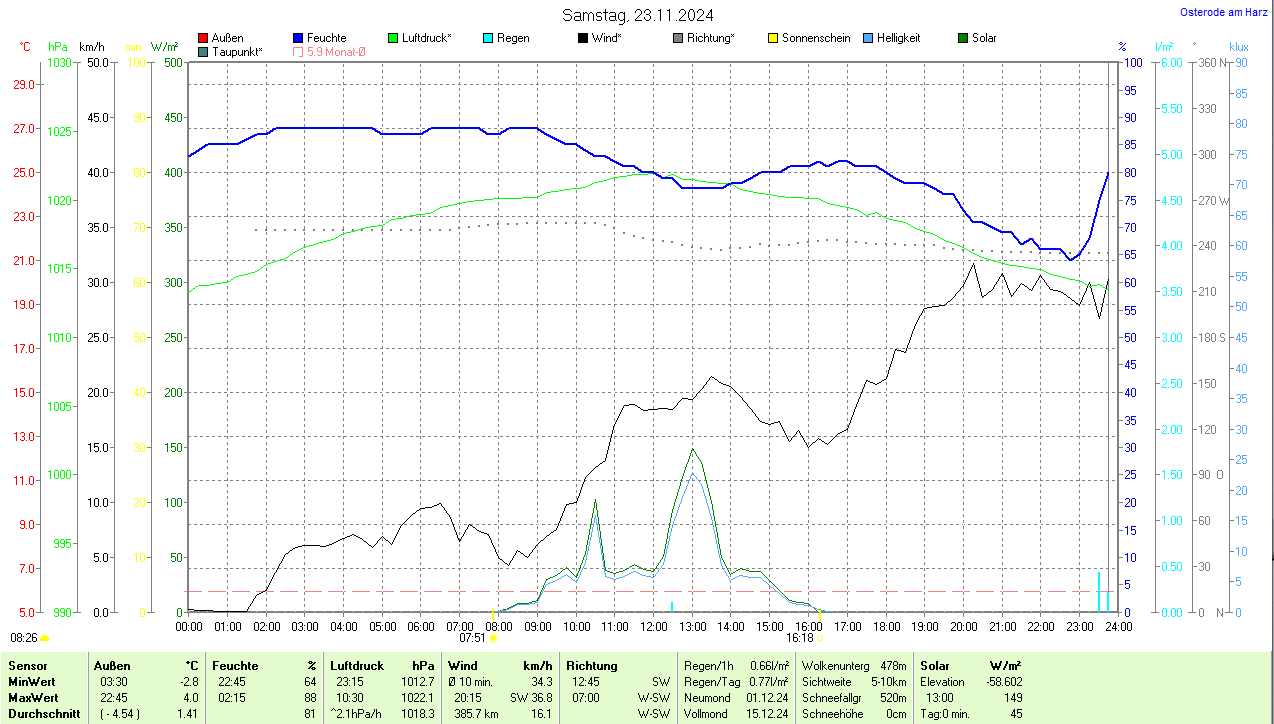
Task: Click the green Luftdruck legend square
Action: click(x=393, y=38)
